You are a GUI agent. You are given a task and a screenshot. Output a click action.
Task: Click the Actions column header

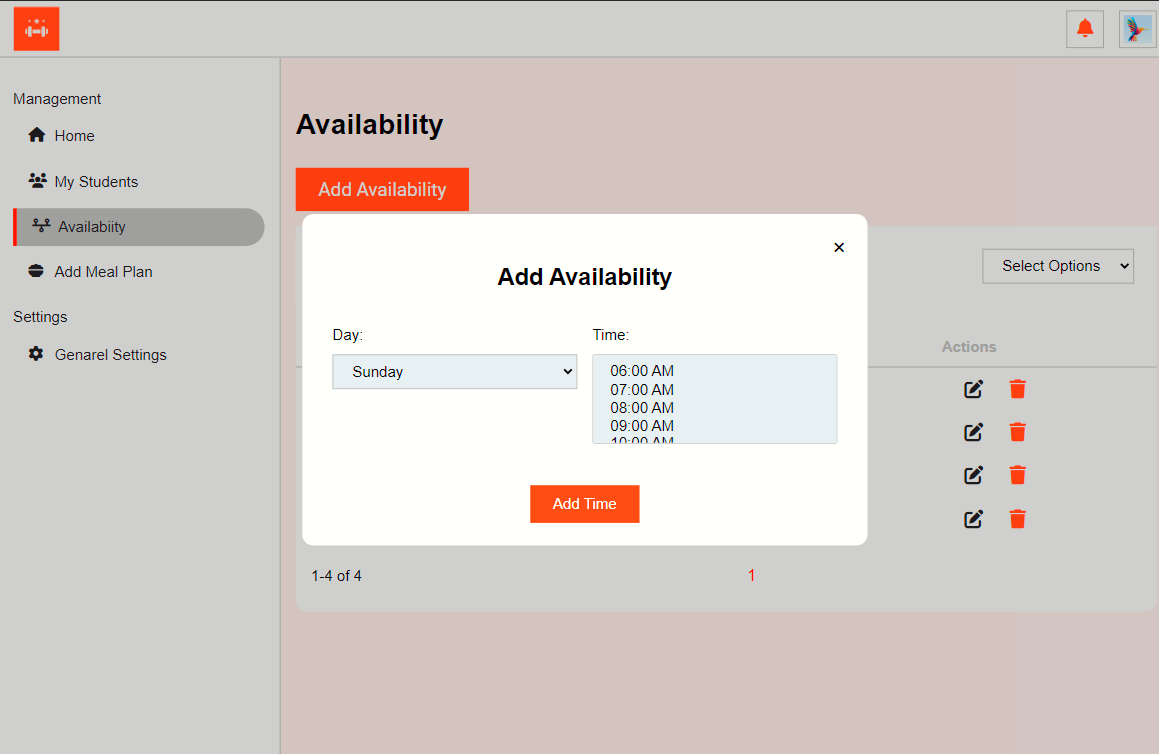pyautogui.click(x=968, y=347)
